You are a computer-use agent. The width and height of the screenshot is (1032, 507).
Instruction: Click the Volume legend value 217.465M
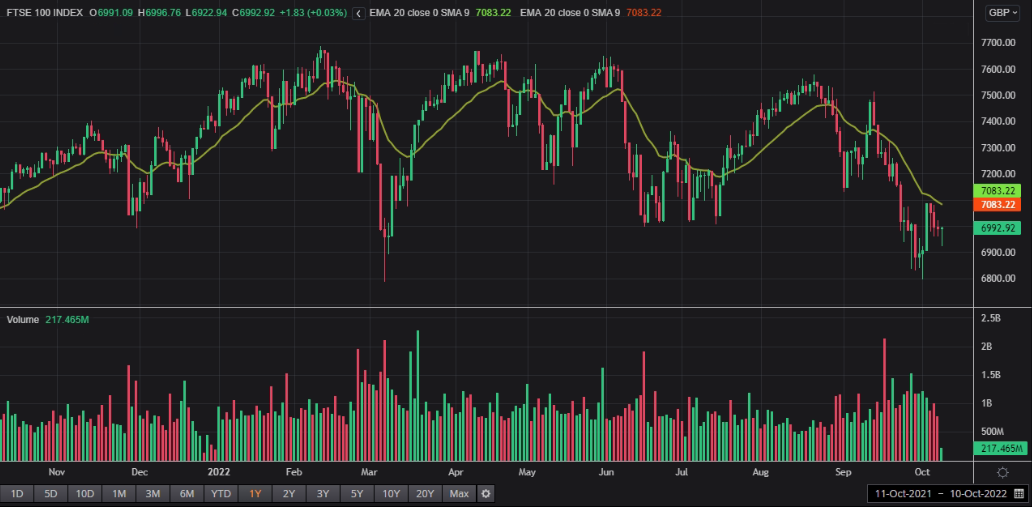click(67, 319)
